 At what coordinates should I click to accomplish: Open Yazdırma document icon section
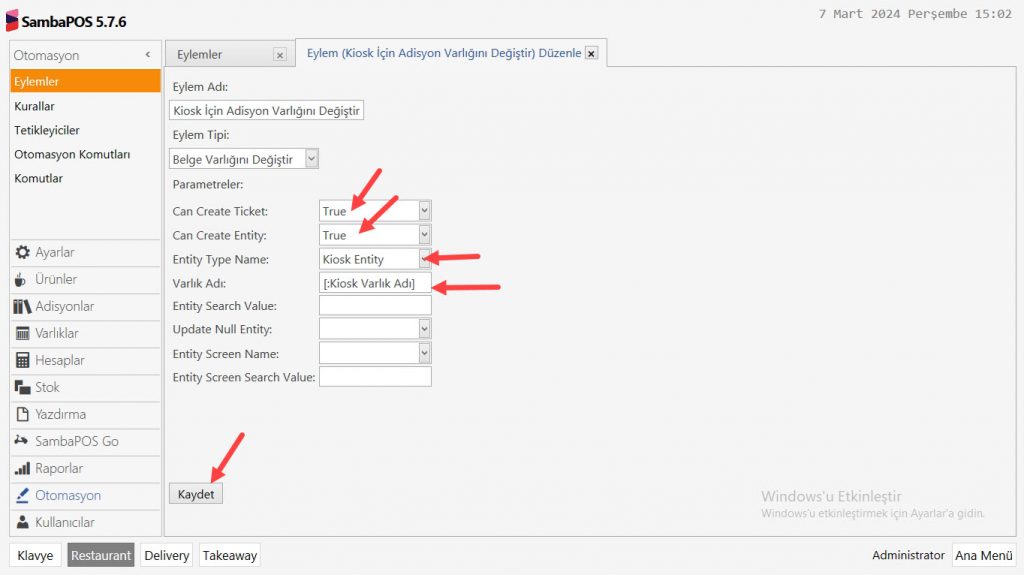23,415
